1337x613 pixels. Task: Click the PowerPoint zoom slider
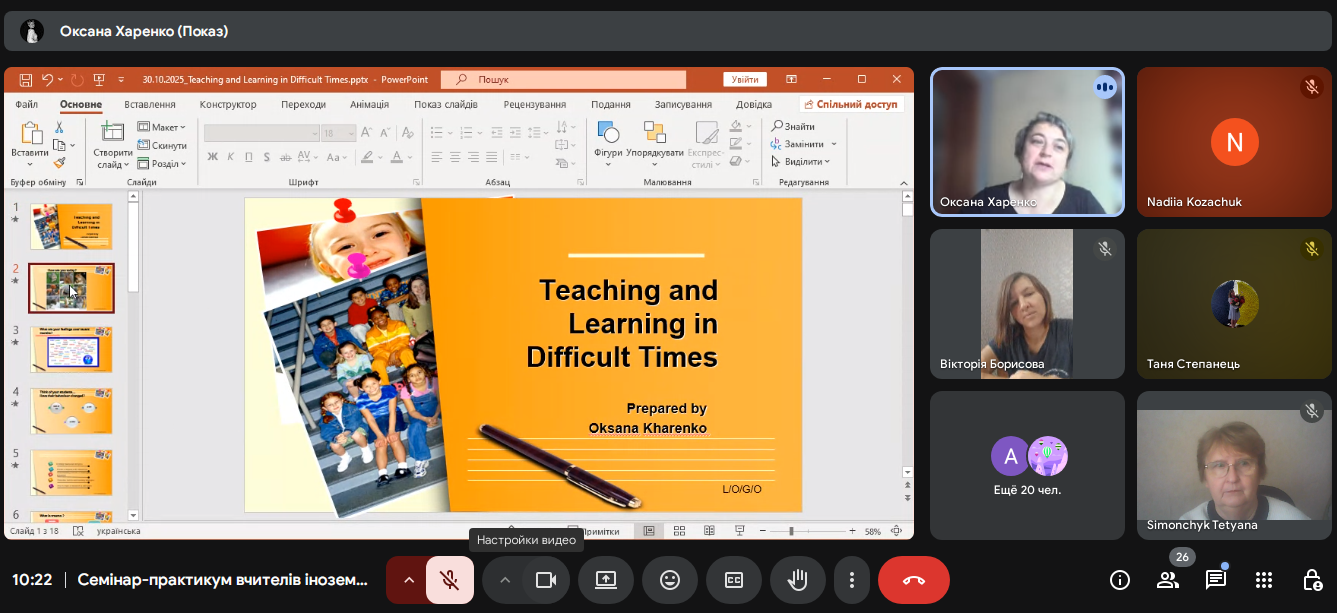pos(791,531)
